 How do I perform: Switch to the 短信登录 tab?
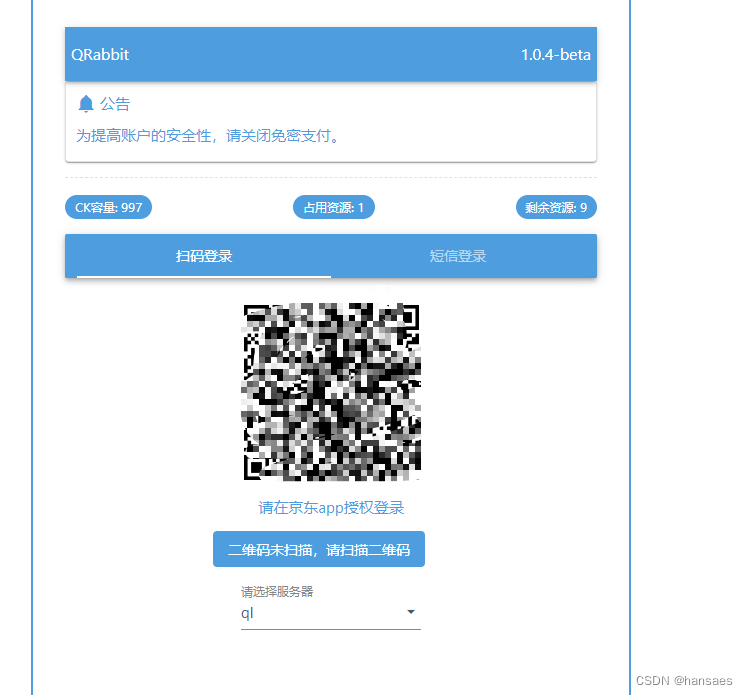click(458, 256)
